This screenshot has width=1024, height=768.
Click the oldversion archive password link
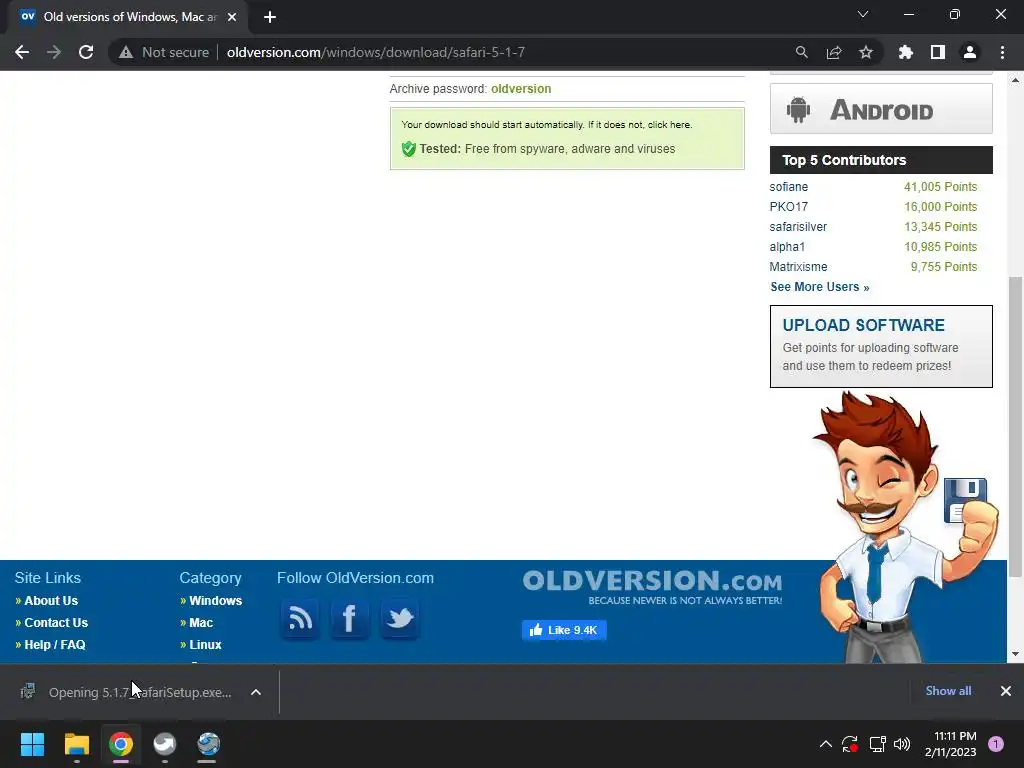click(521, 89)
